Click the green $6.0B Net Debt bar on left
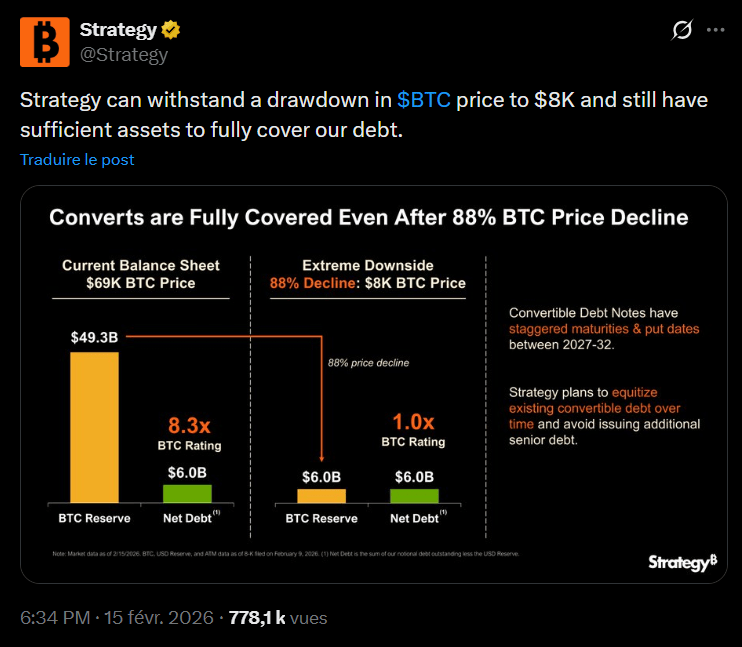742x647 pixels. (188, 493)
